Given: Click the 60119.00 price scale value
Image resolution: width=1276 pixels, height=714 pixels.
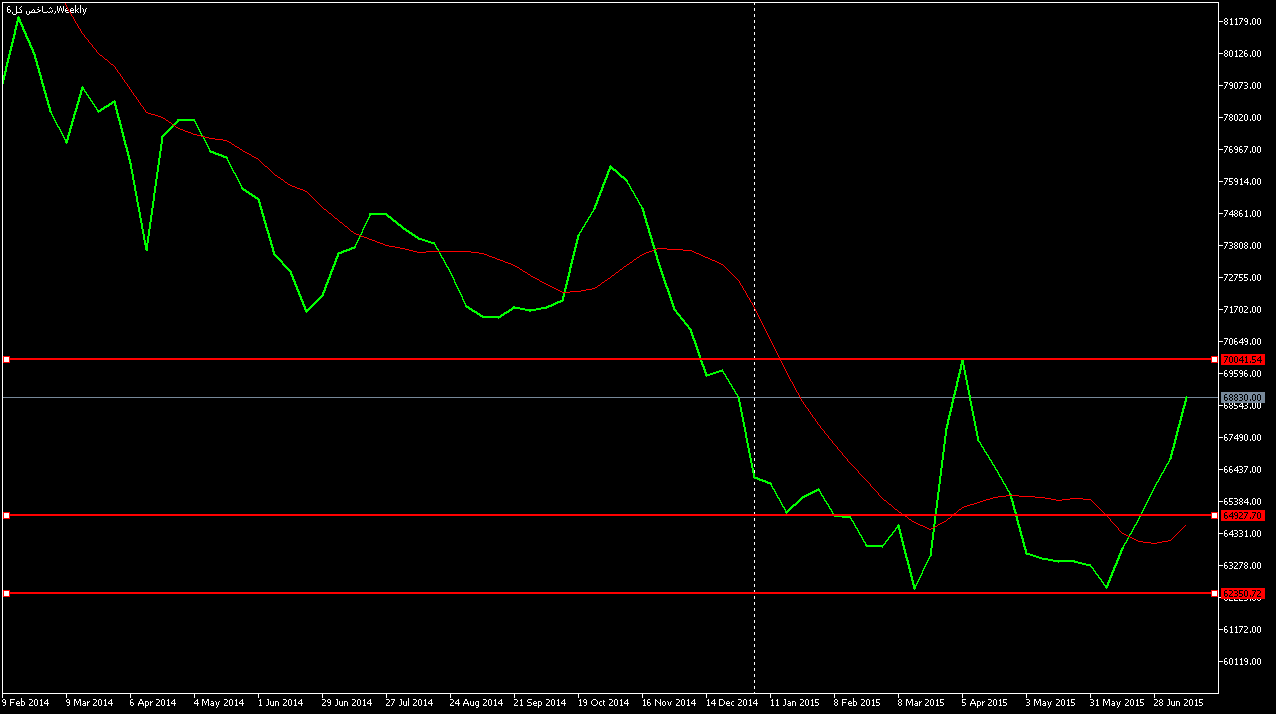Looking at the screenshot, I should (x=1244, y=662).
